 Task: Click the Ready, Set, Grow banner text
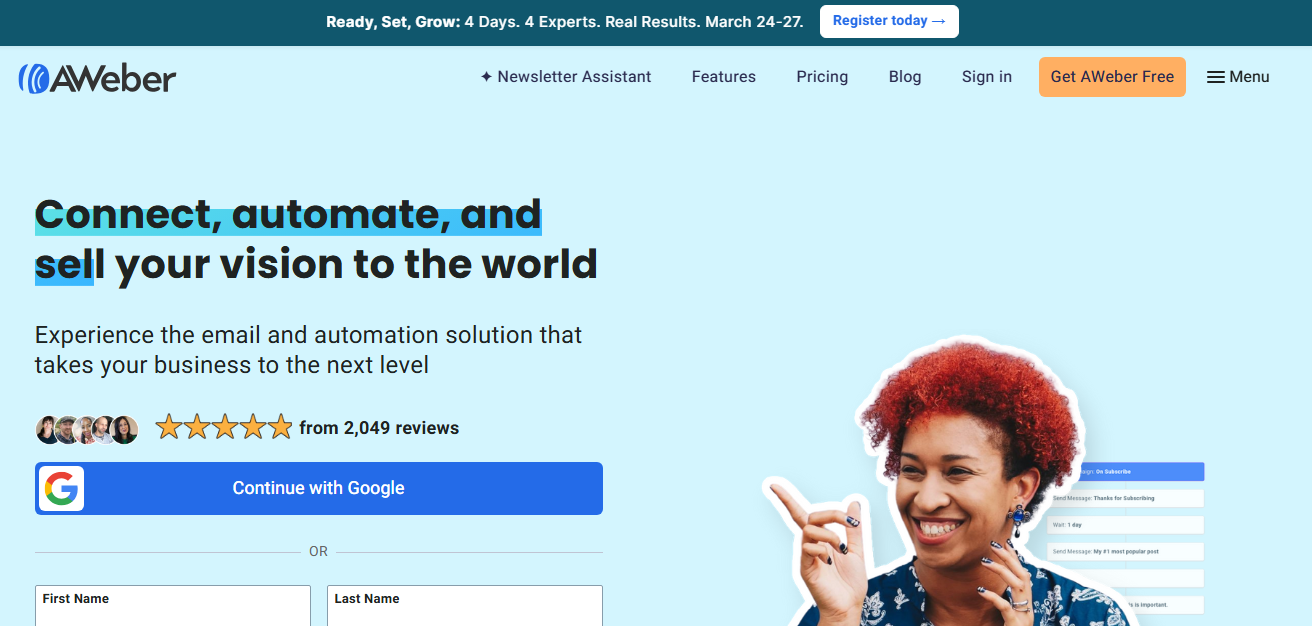click(564, 21)
